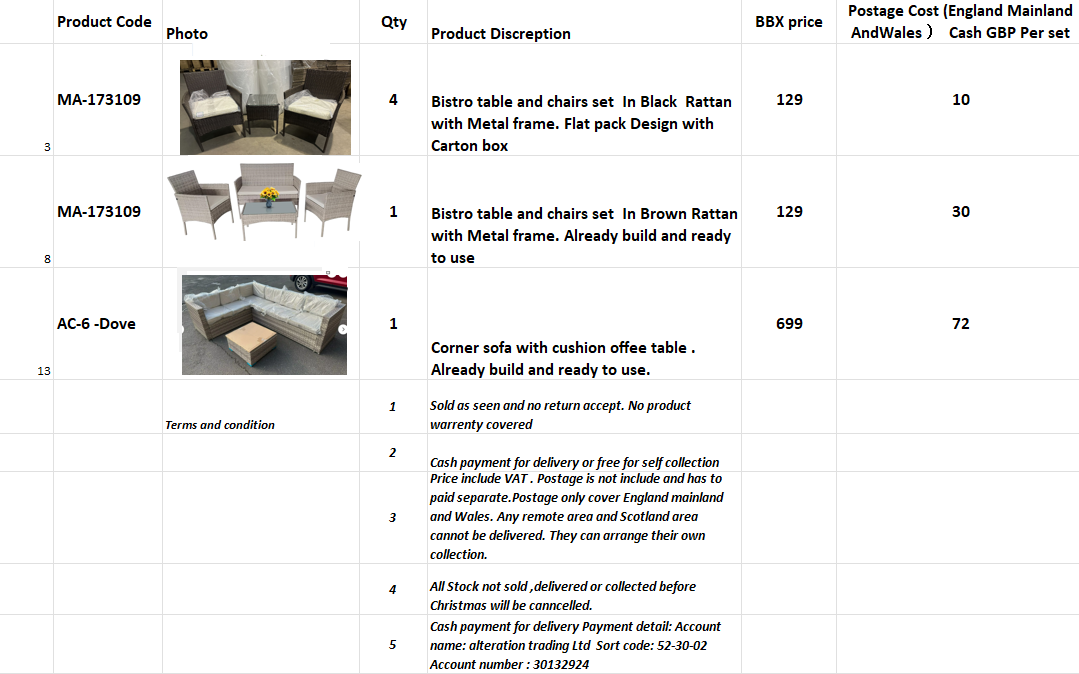Click the BBX price header cell
This screenshot has width=1079, height=674.
point(789,22)
